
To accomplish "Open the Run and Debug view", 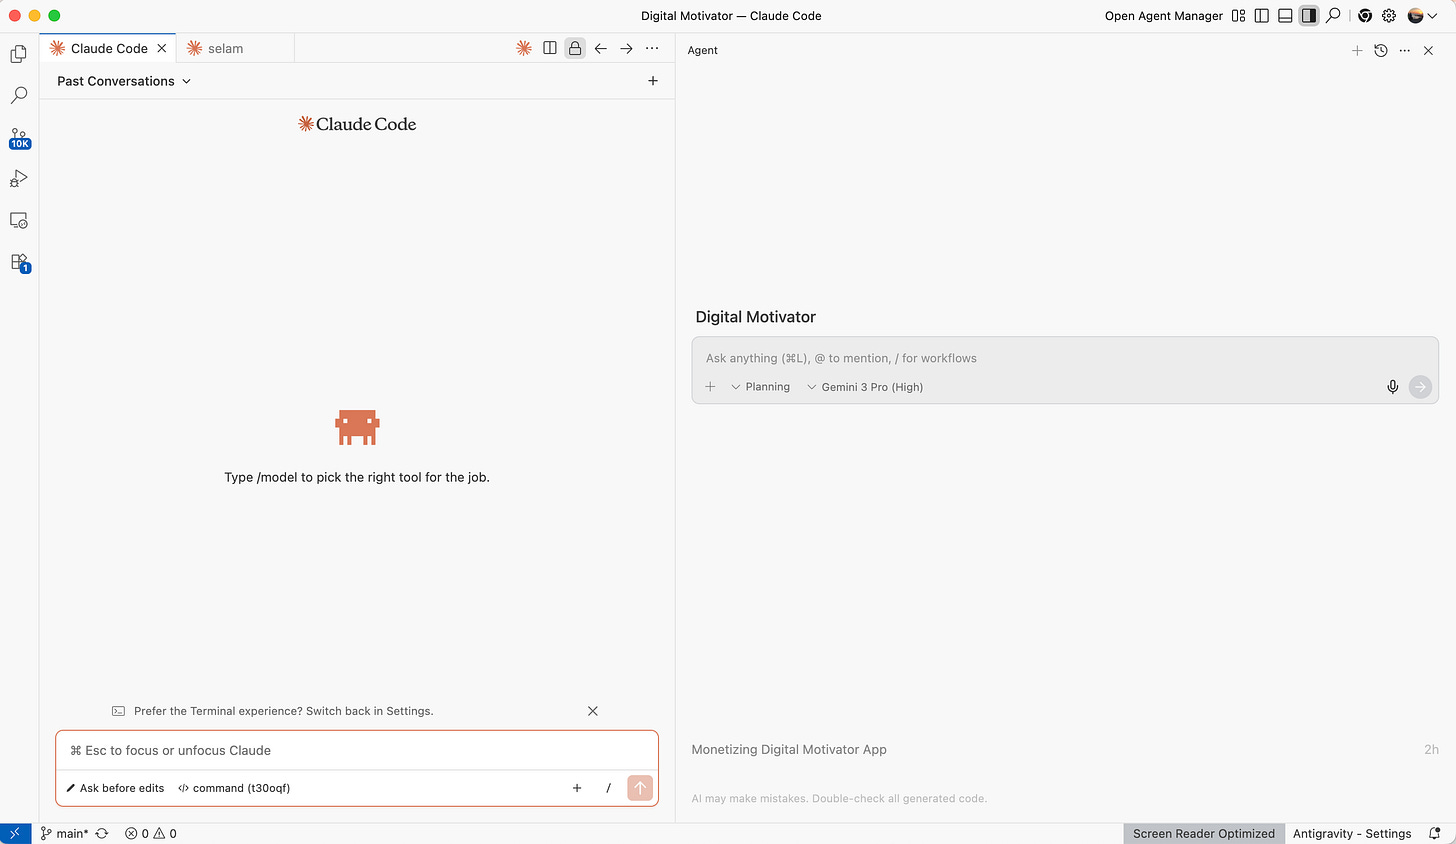I will tap(19, 179).
